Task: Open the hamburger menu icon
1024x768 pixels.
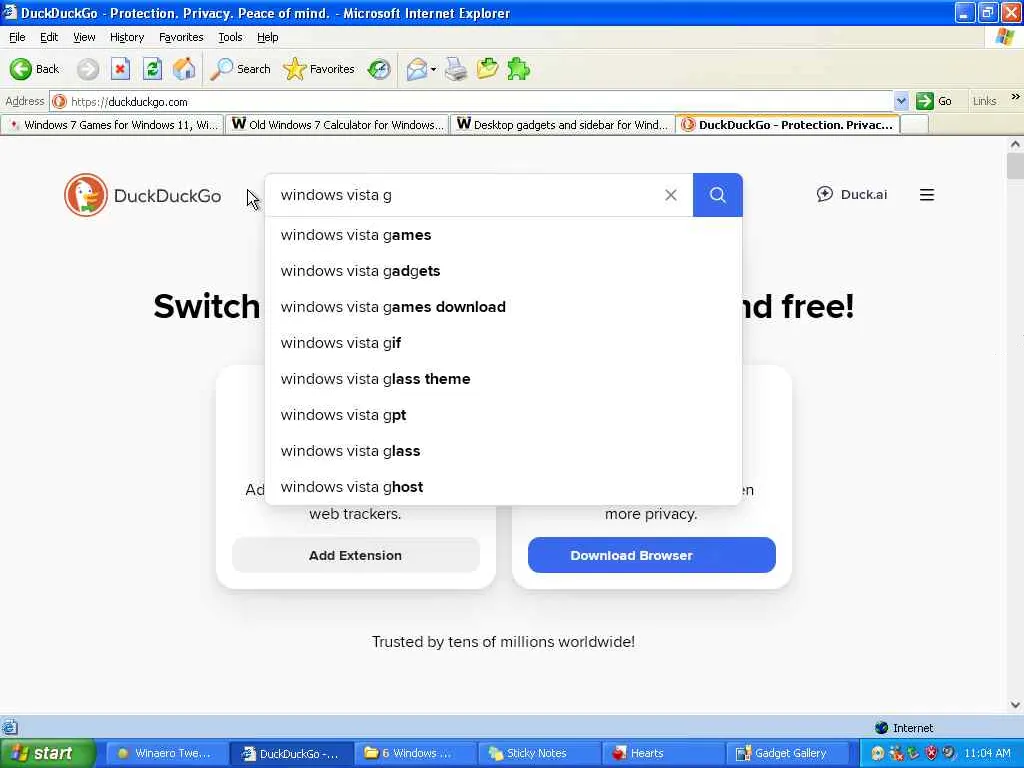Action: point(927,195)
